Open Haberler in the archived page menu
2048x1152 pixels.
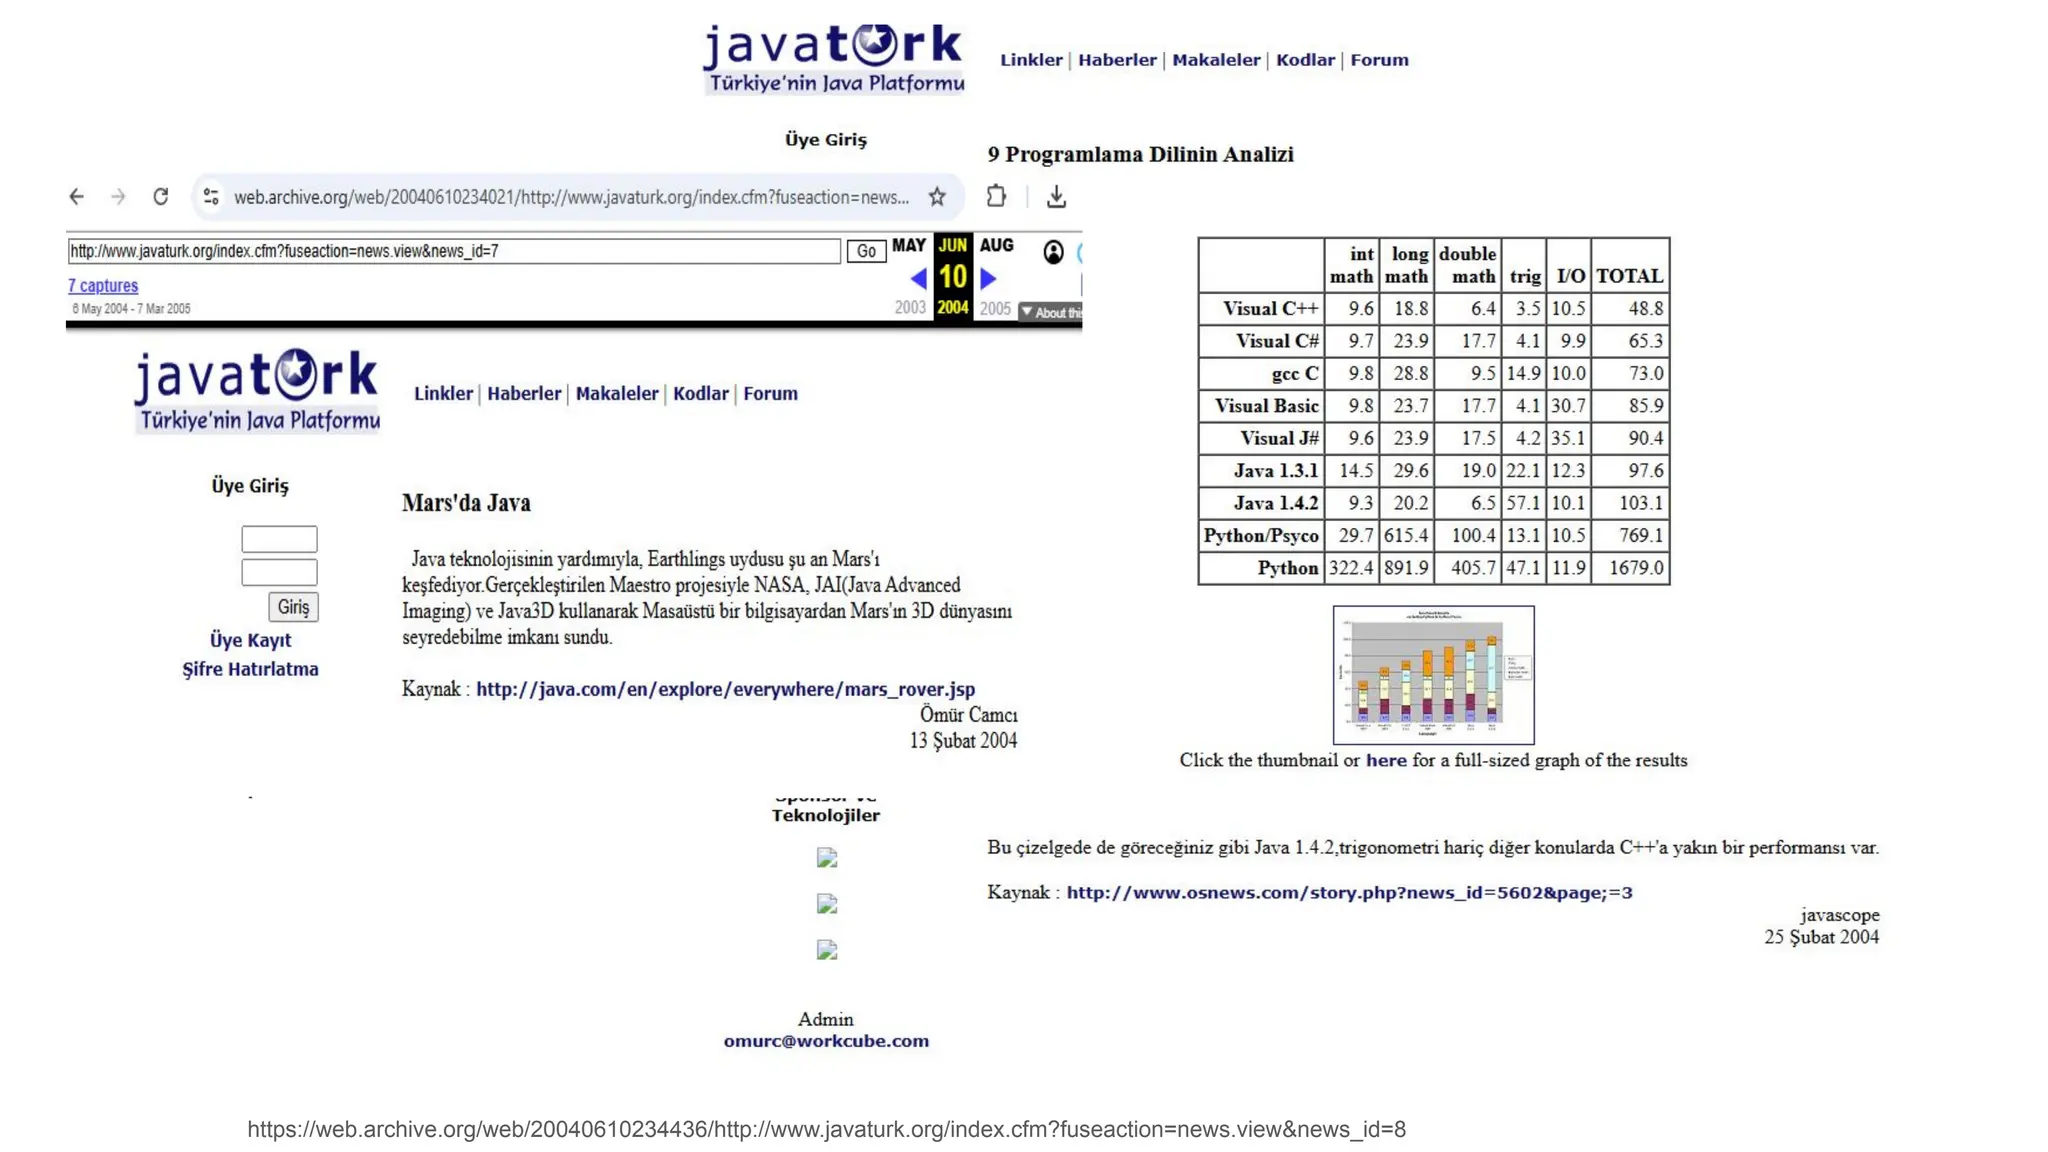(524, 394)
